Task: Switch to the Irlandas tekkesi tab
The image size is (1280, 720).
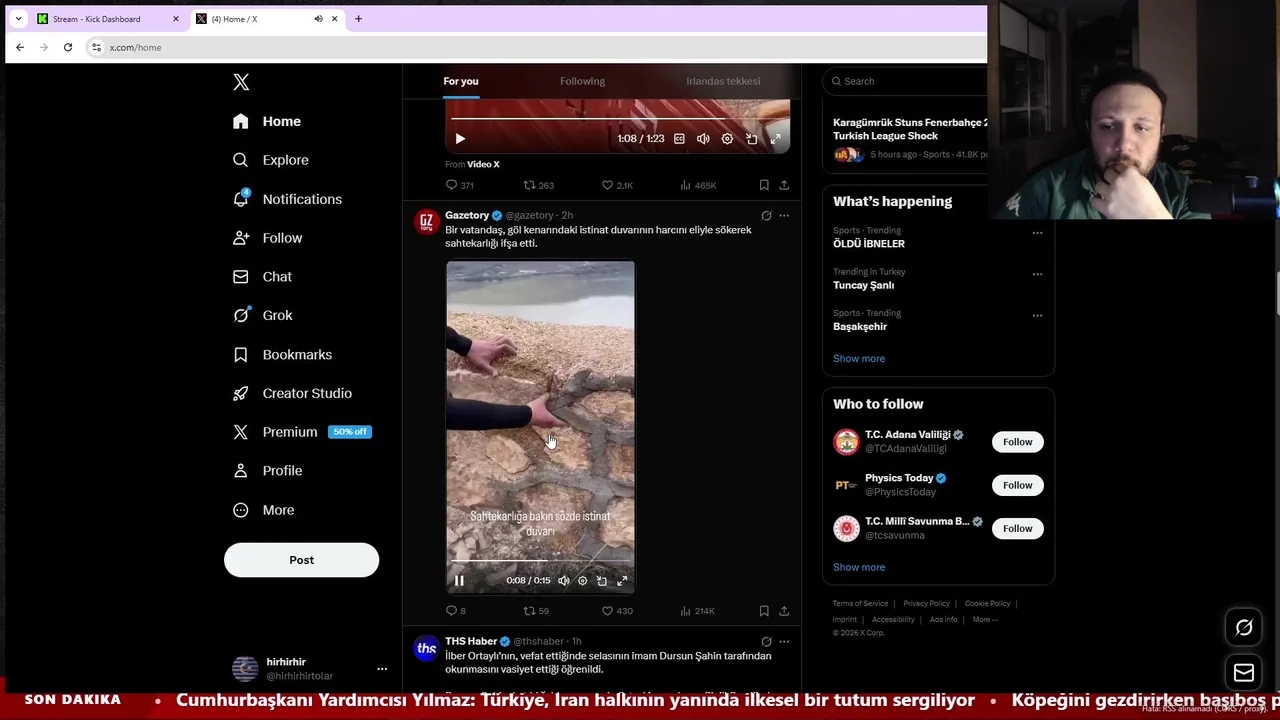Action: (723, 81)
